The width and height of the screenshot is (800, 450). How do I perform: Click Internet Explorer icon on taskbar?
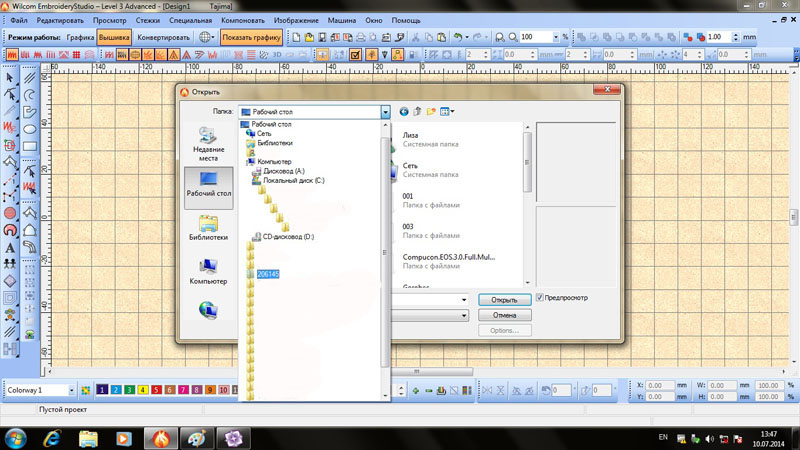(53, 437)
